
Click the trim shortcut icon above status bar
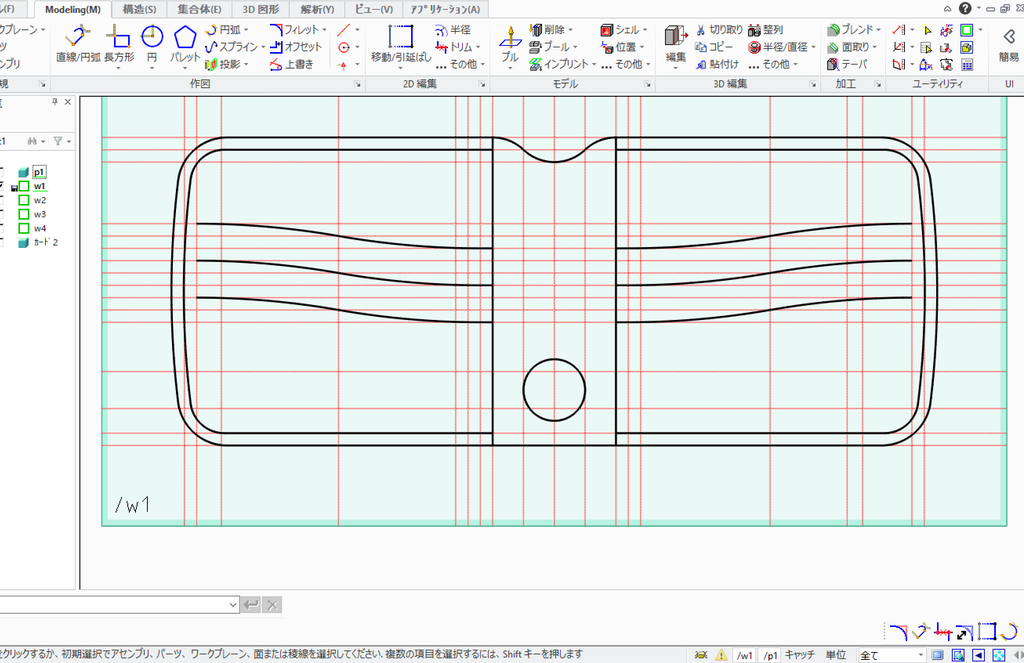tap(942, 632)
